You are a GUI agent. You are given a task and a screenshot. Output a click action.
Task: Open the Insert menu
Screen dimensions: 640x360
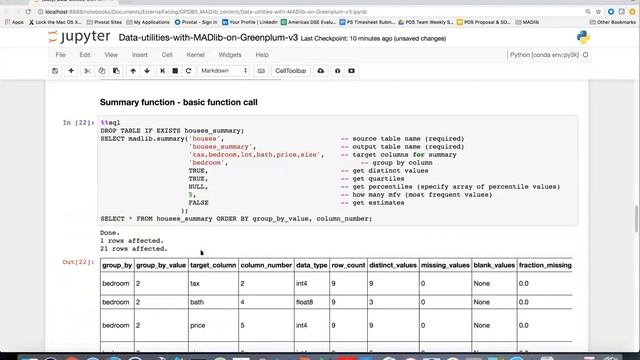(x=140, y=55)
